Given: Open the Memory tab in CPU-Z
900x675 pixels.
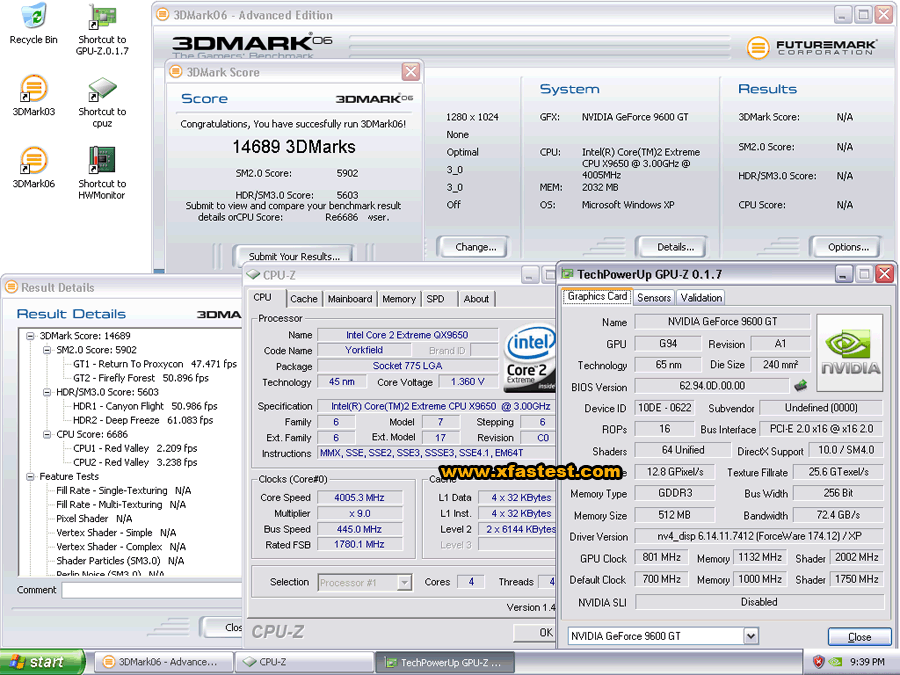Looking at the screenshot, I should 399,299.
